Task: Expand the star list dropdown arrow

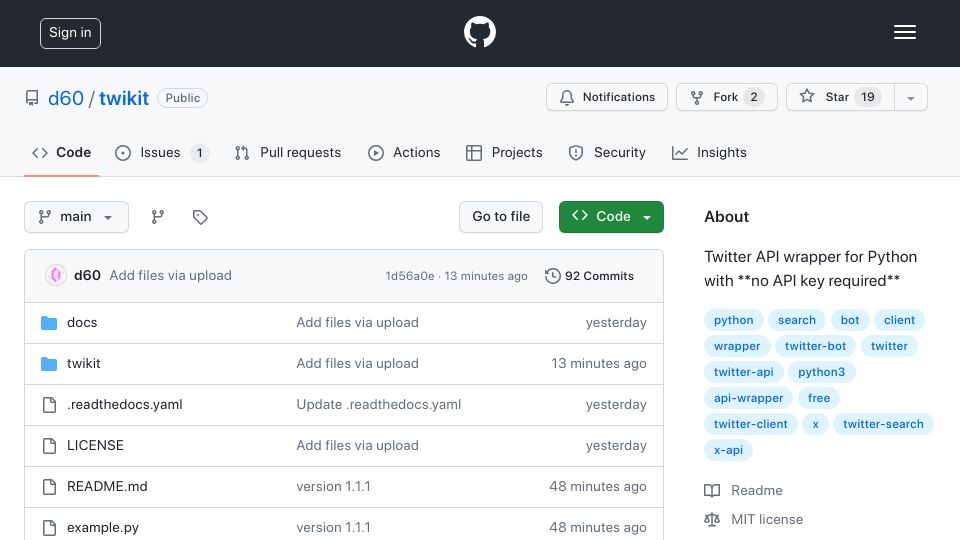Action: pos(910,97)
